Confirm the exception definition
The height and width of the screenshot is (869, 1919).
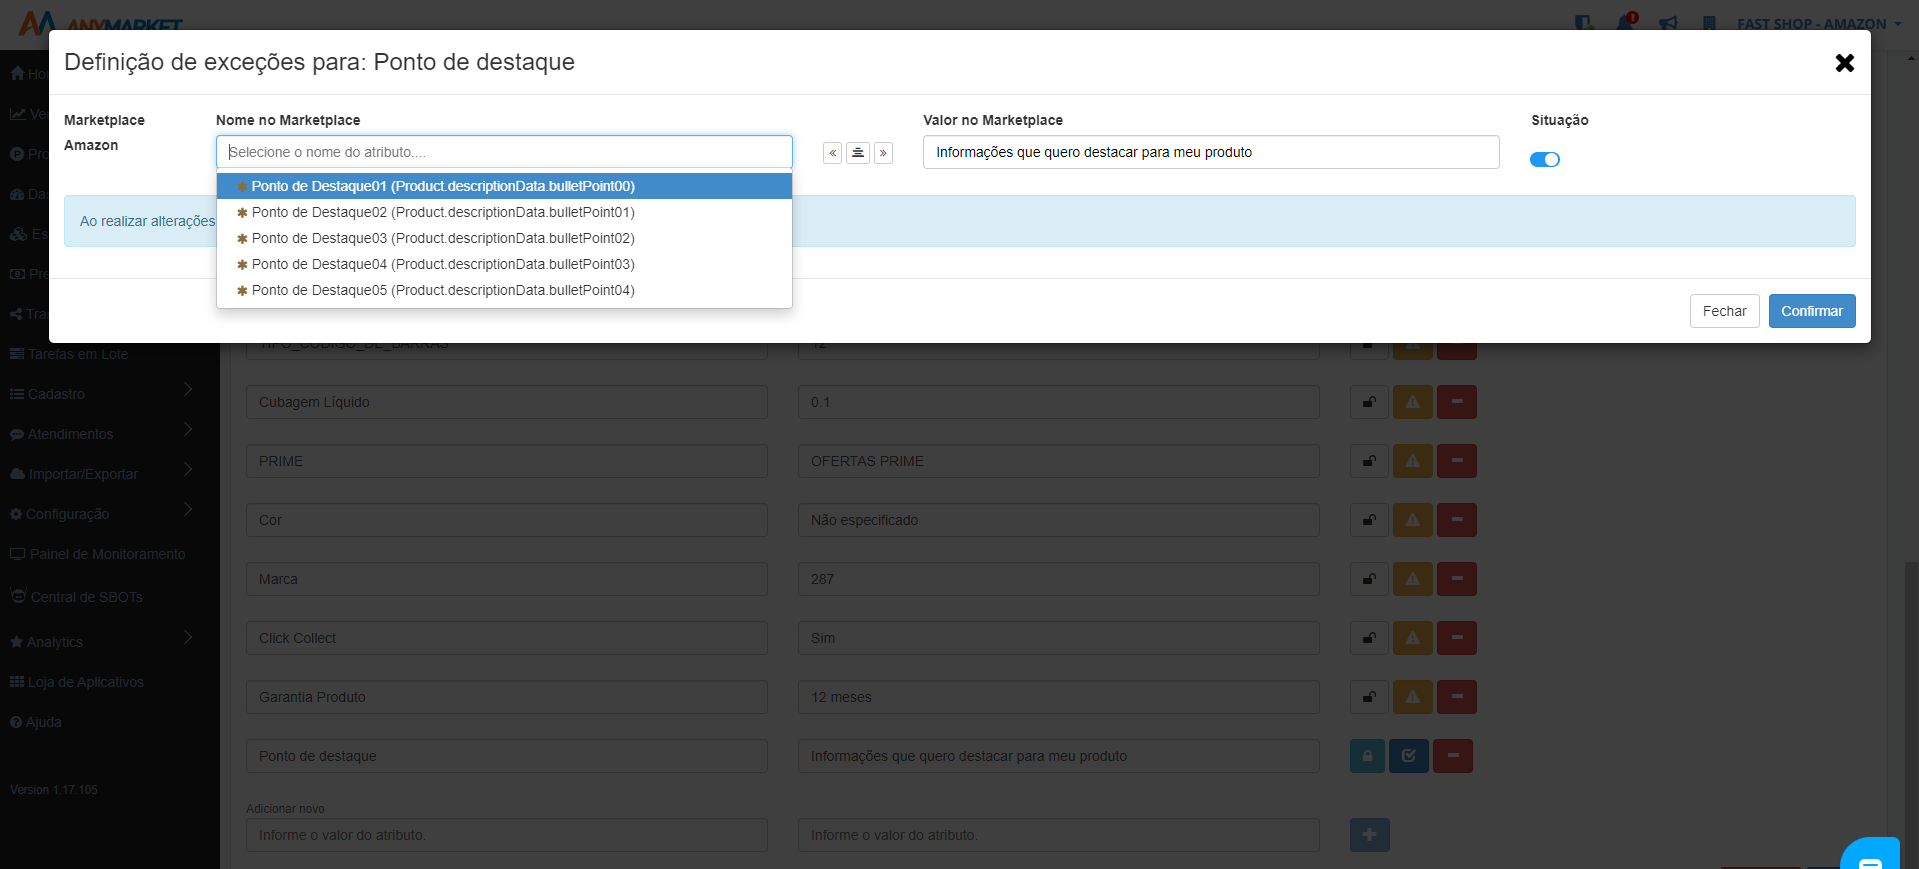1812,311
